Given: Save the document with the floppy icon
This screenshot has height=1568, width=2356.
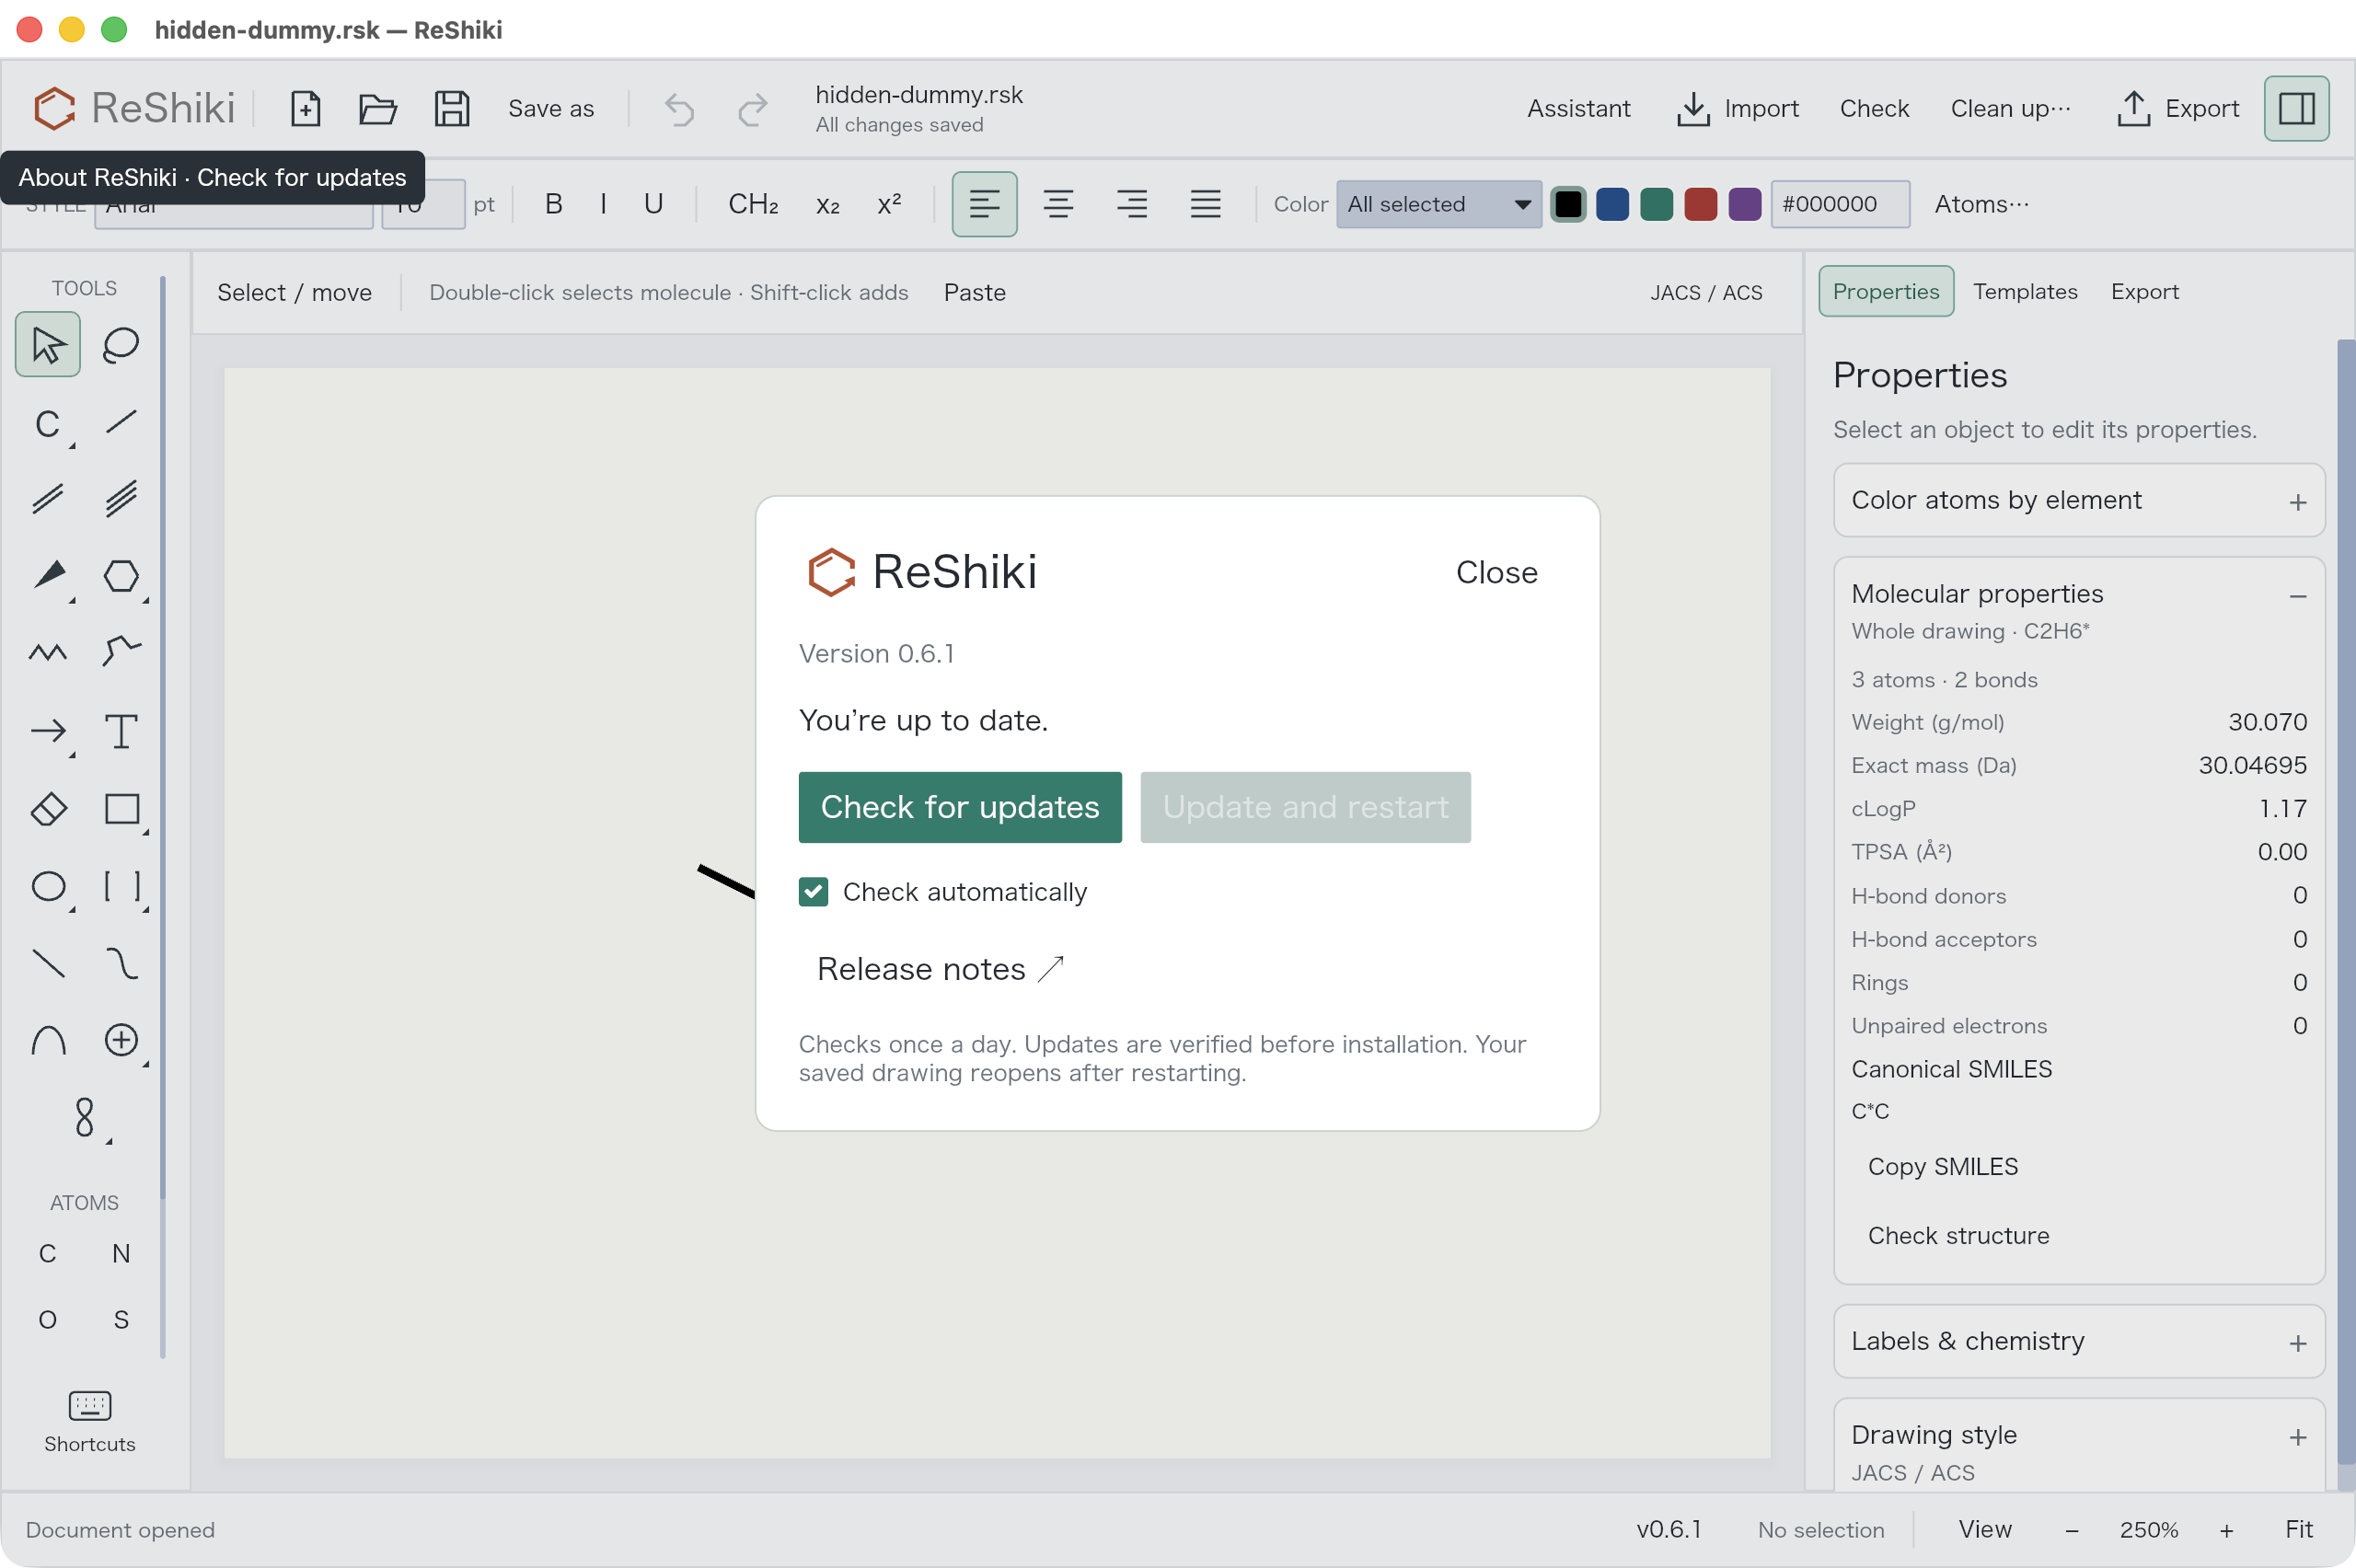Looking at the screenshot, I should 452,108.
